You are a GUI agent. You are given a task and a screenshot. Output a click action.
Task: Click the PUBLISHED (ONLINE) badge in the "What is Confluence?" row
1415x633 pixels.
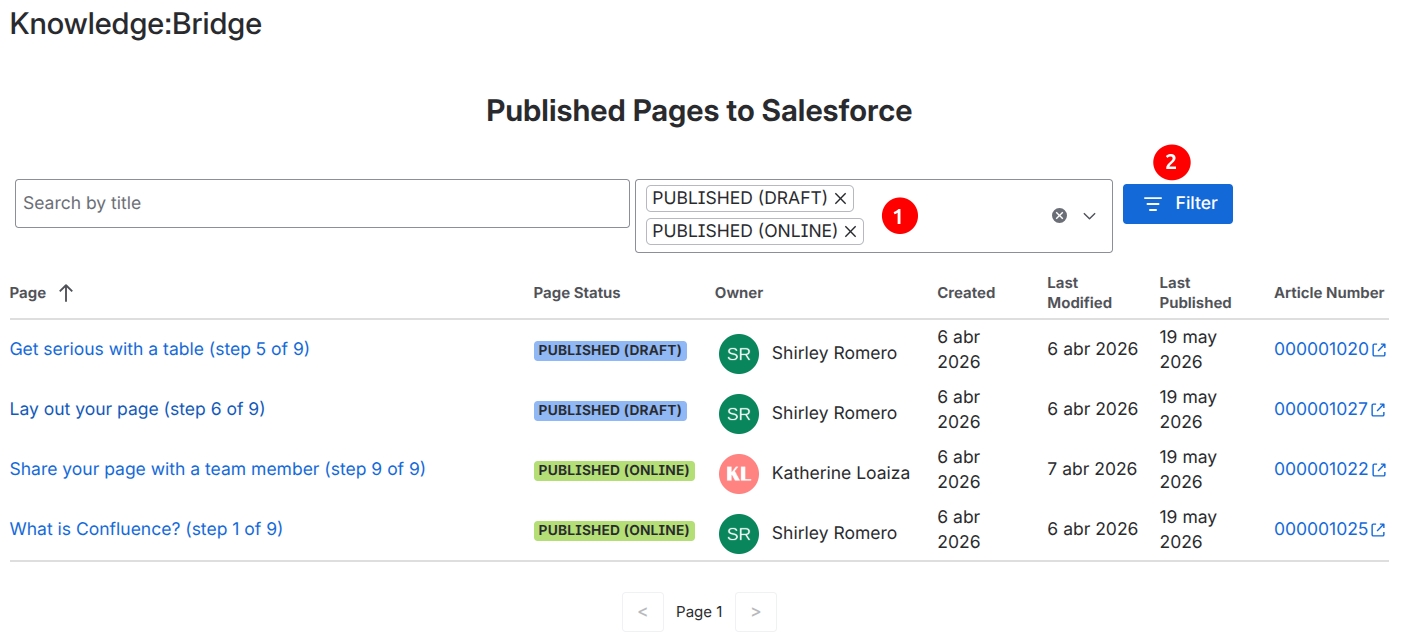[x=614, y=531]
